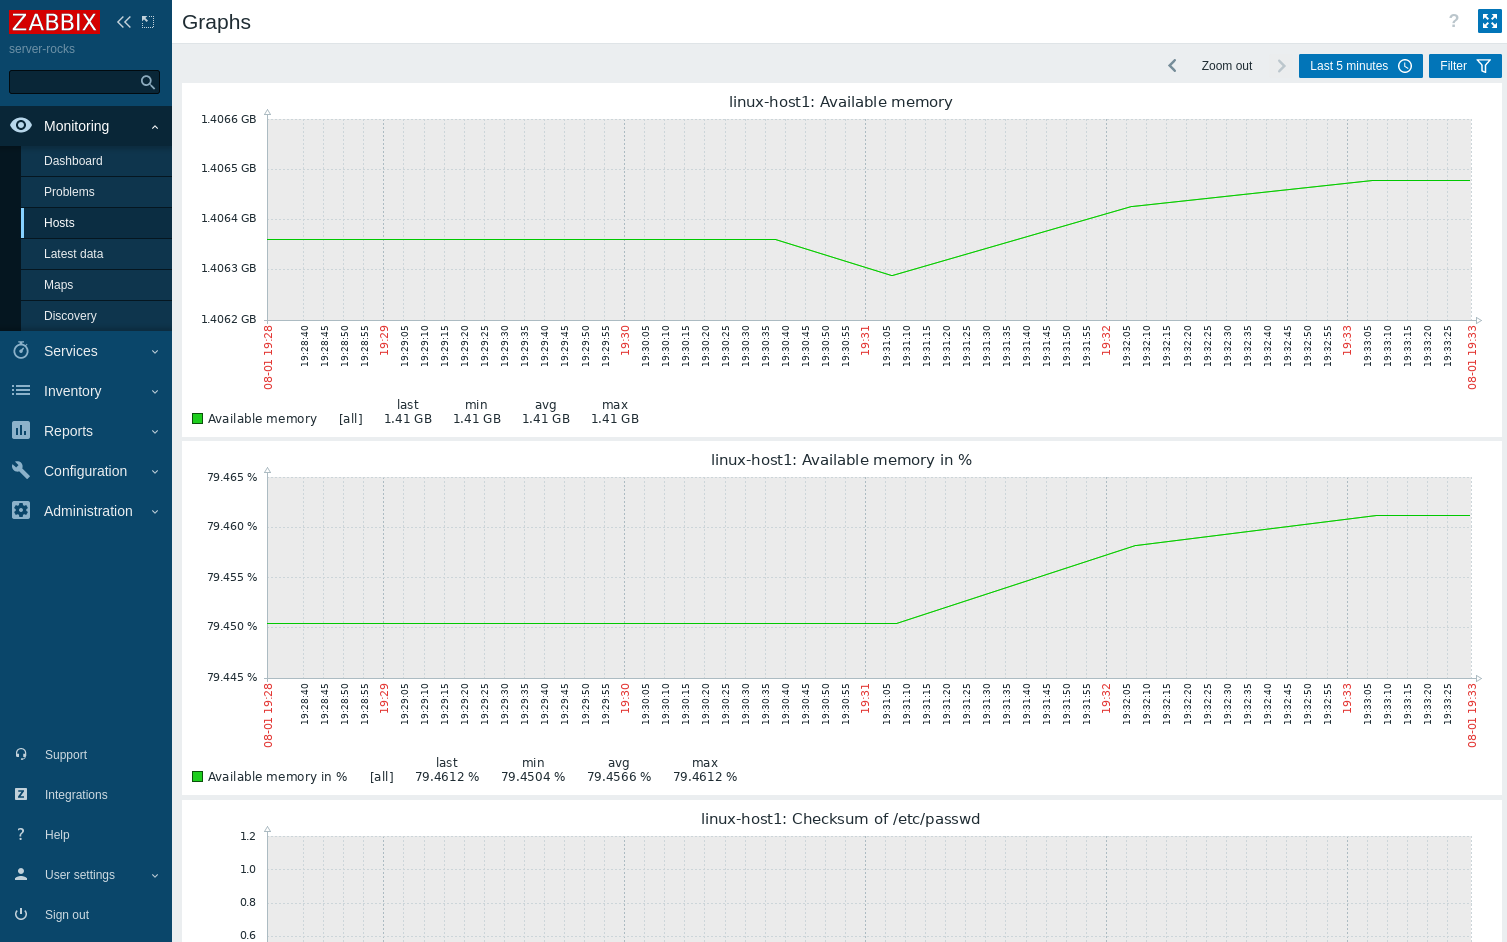
Task: Click the Configuration wrench icon
Action: [x=21, y=470]
